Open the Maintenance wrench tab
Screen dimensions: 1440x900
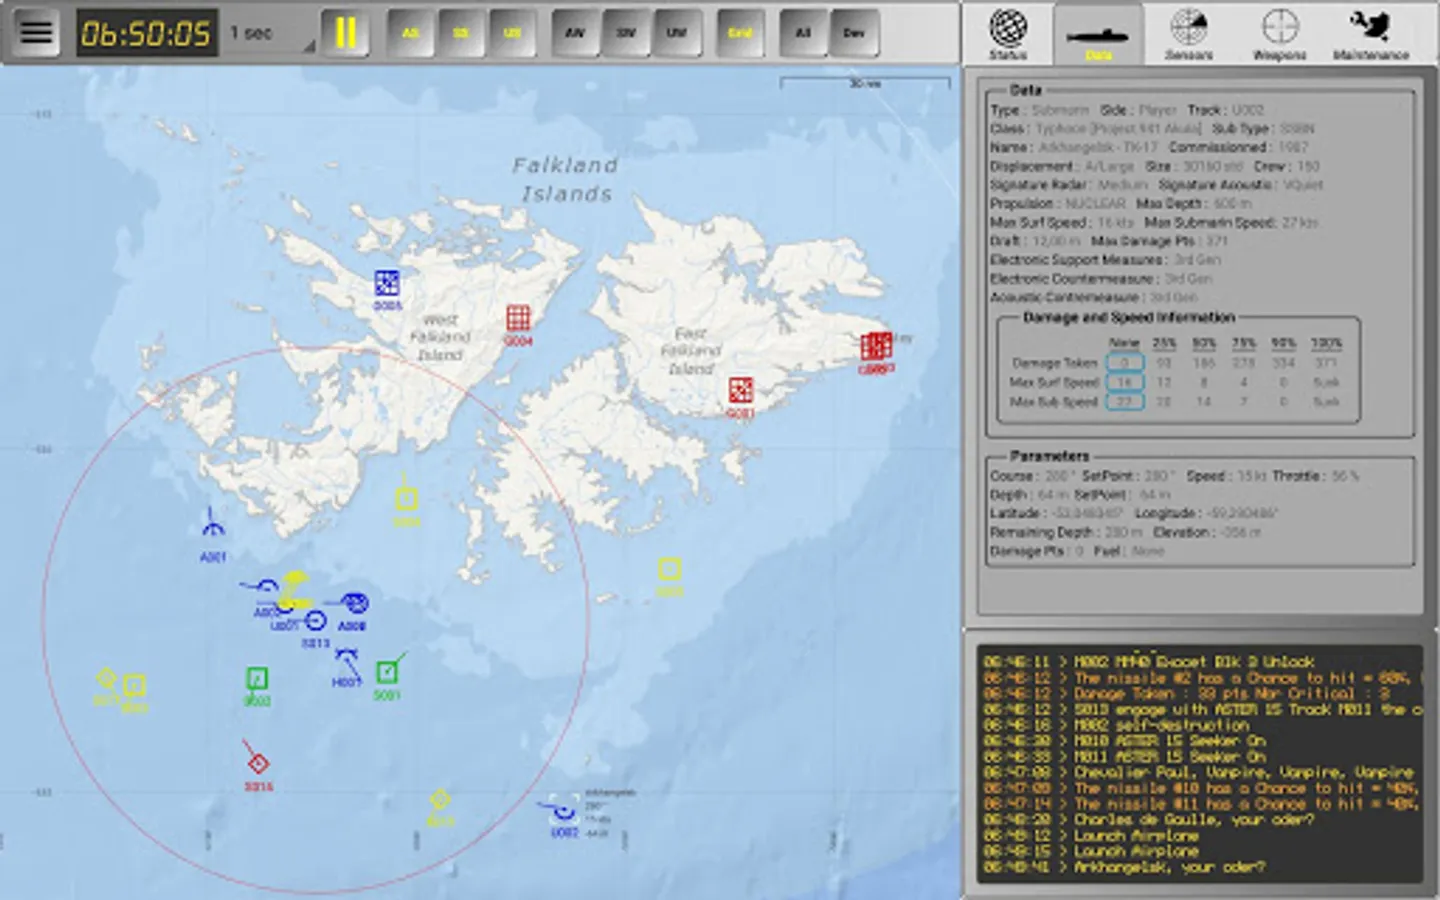tap(1370, 33)
